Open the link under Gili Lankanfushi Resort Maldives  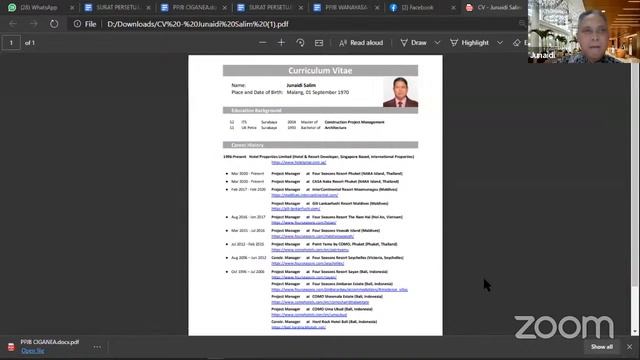(x=296, y=209)
